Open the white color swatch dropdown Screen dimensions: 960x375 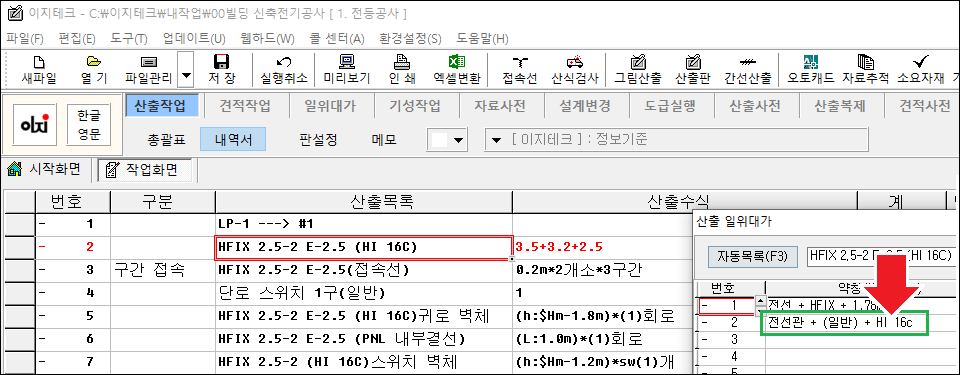tap(448, 140)
